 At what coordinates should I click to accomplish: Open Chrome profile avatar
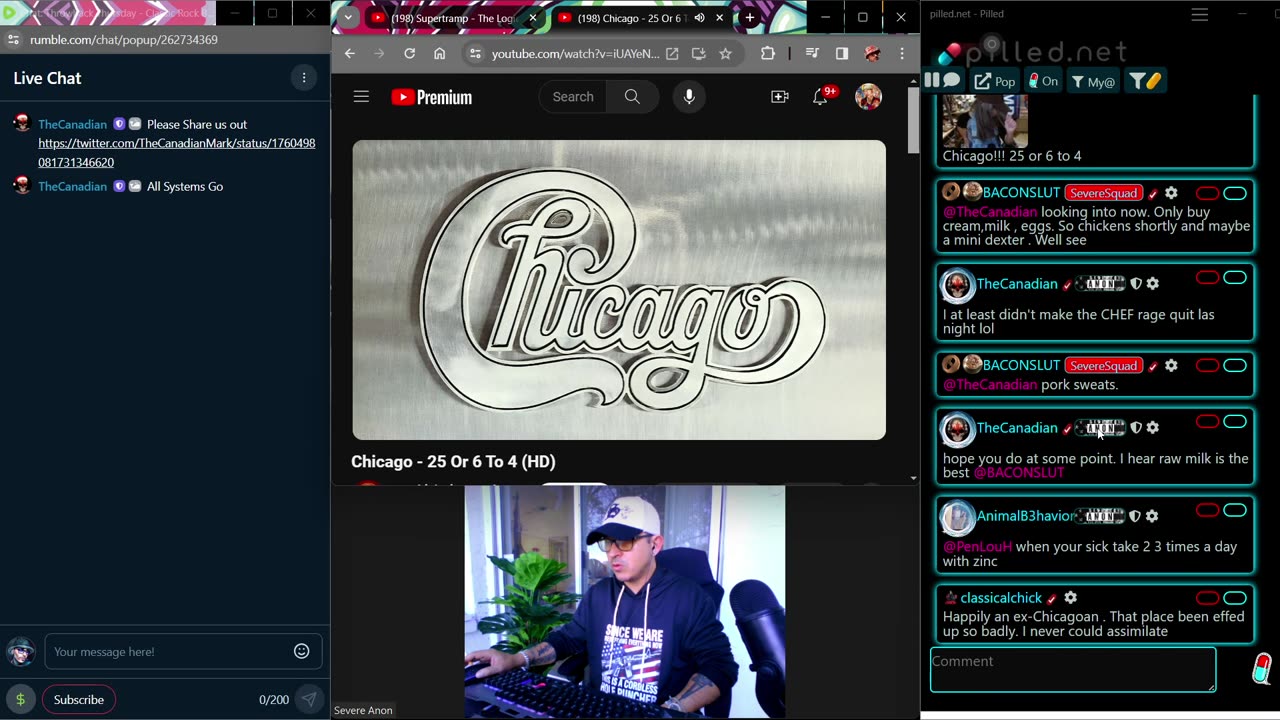tap(872, 54)
